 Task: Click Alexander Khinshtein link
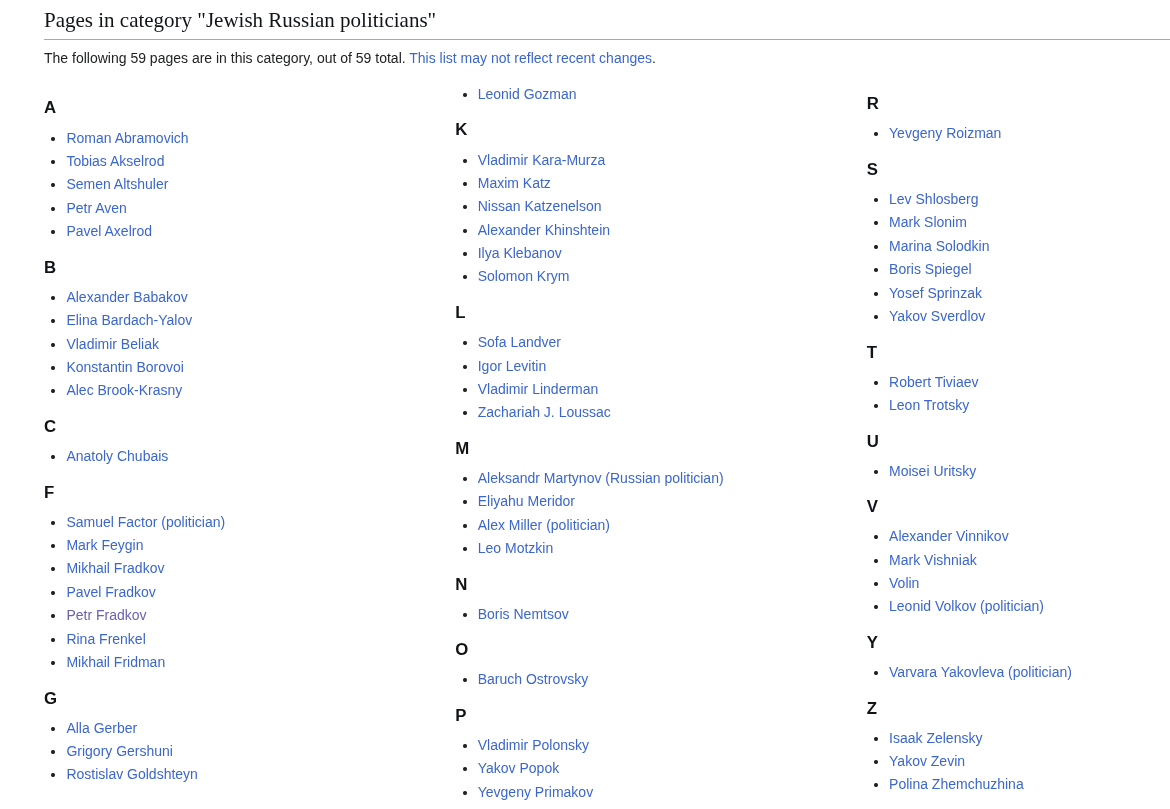pos(543,231)
